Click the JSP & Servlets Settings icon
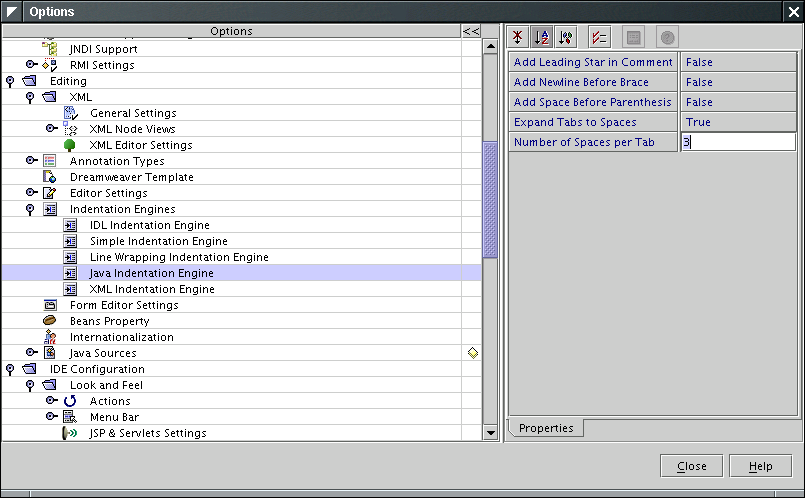The height and width of the screenshot is (498, 805). pos(70,433)
